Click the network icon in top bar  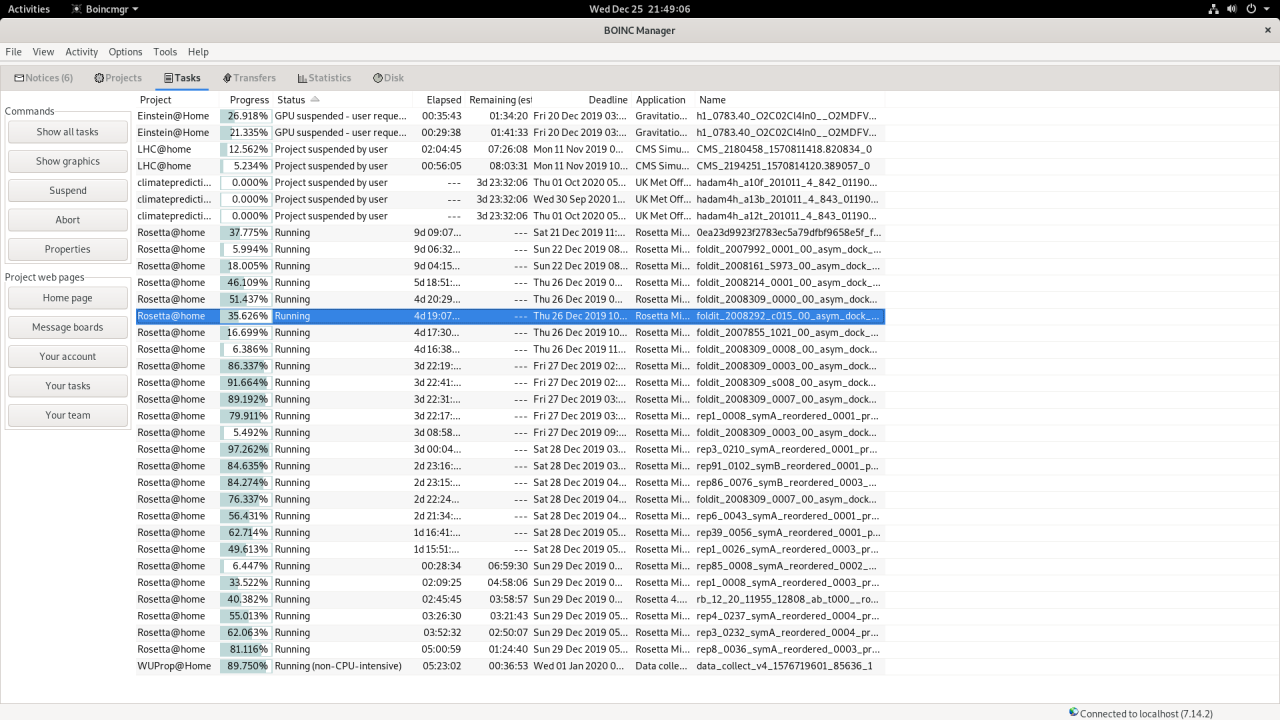[x=1213, y=9]
